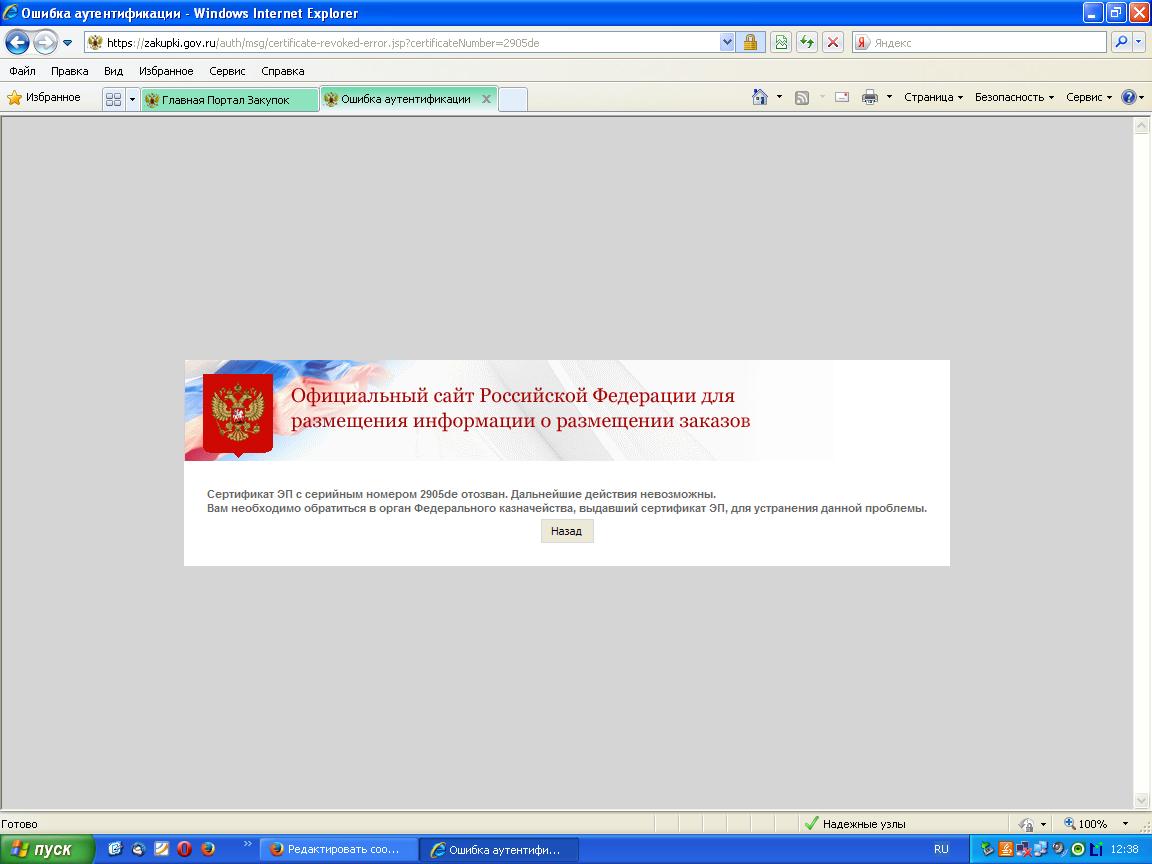This screenshot has width=1152, height=864.
Task: Click the Compatibility View icon
Action: pos(781,42)
